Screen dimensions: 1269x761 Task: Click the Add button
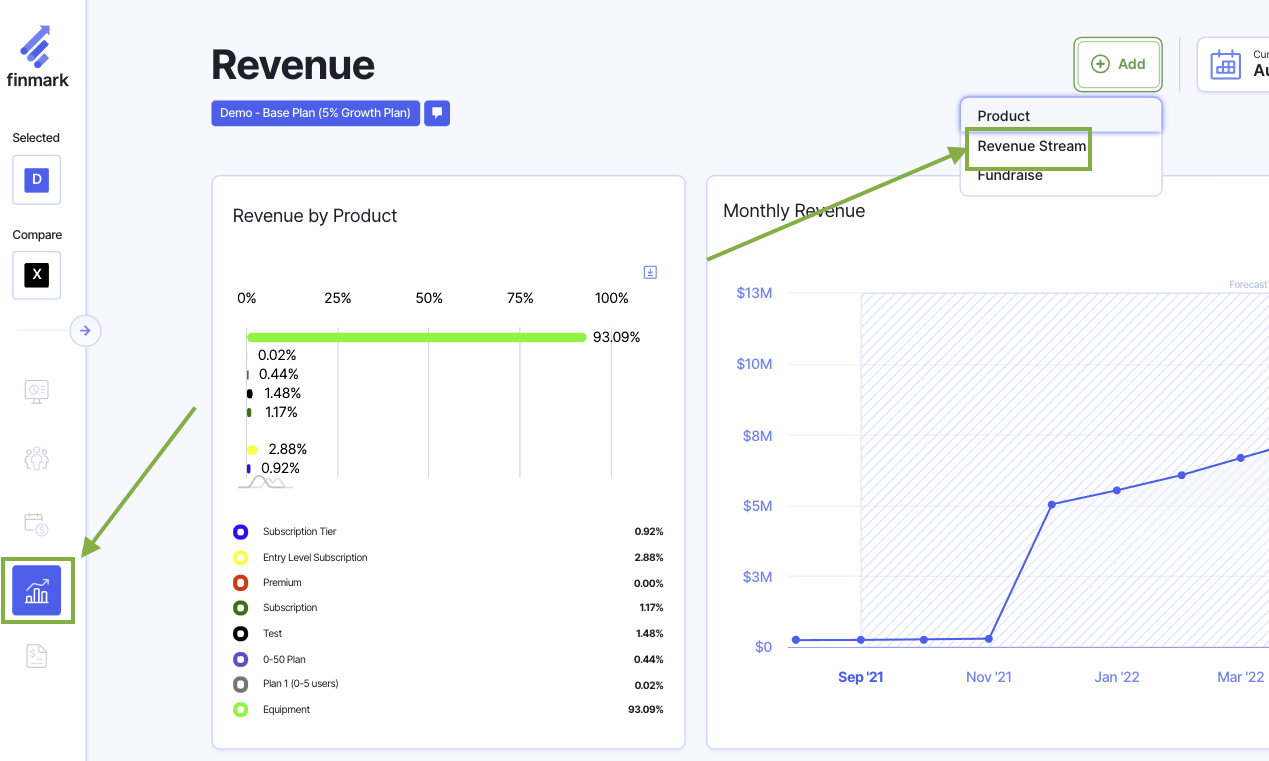point(1118,64)
